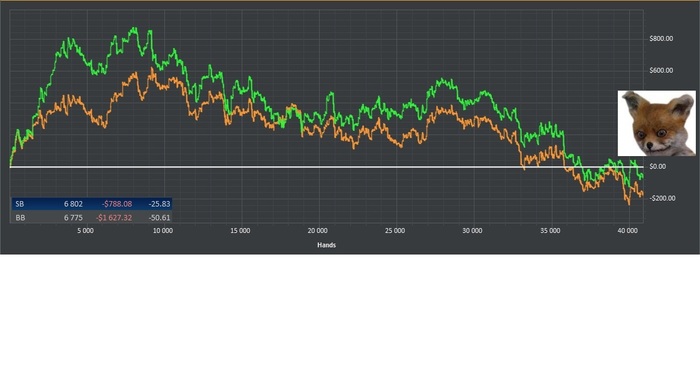Click the 5 000 hands axis label

(85, 231)
